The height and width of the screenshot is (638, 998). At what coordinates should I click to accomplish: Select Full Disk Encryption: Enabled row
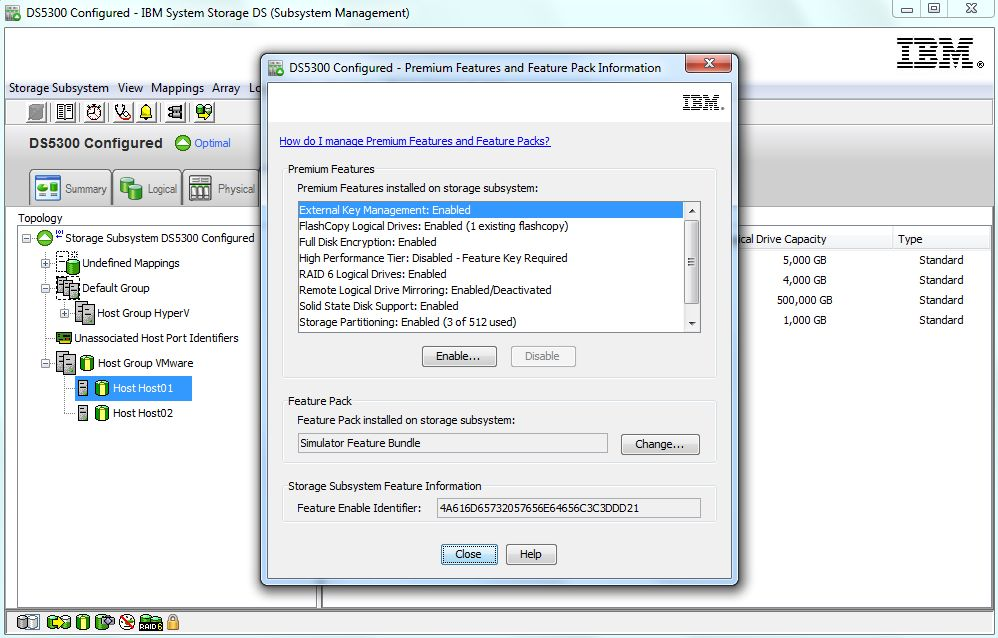491,242
